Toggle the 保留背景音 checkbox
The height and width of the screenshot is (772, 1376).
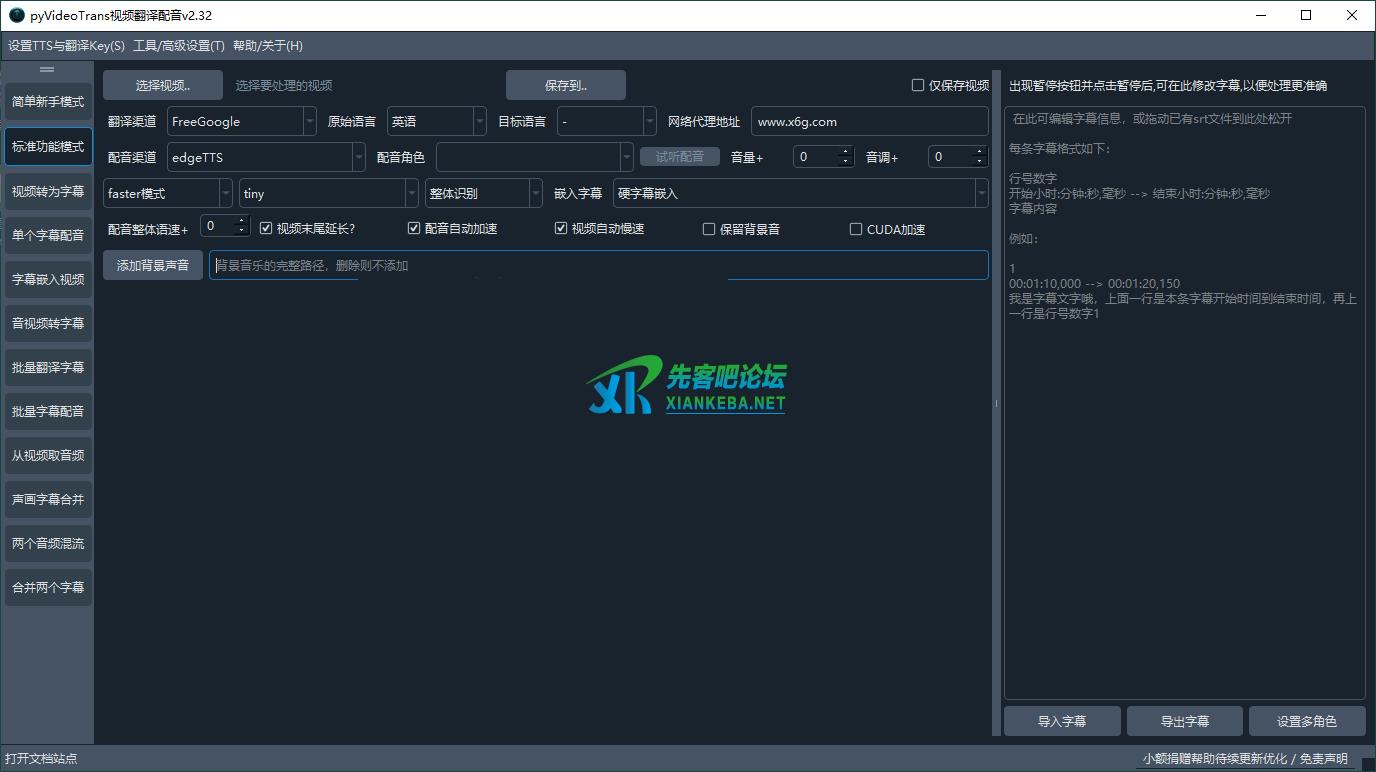click(x=709, y=229)
